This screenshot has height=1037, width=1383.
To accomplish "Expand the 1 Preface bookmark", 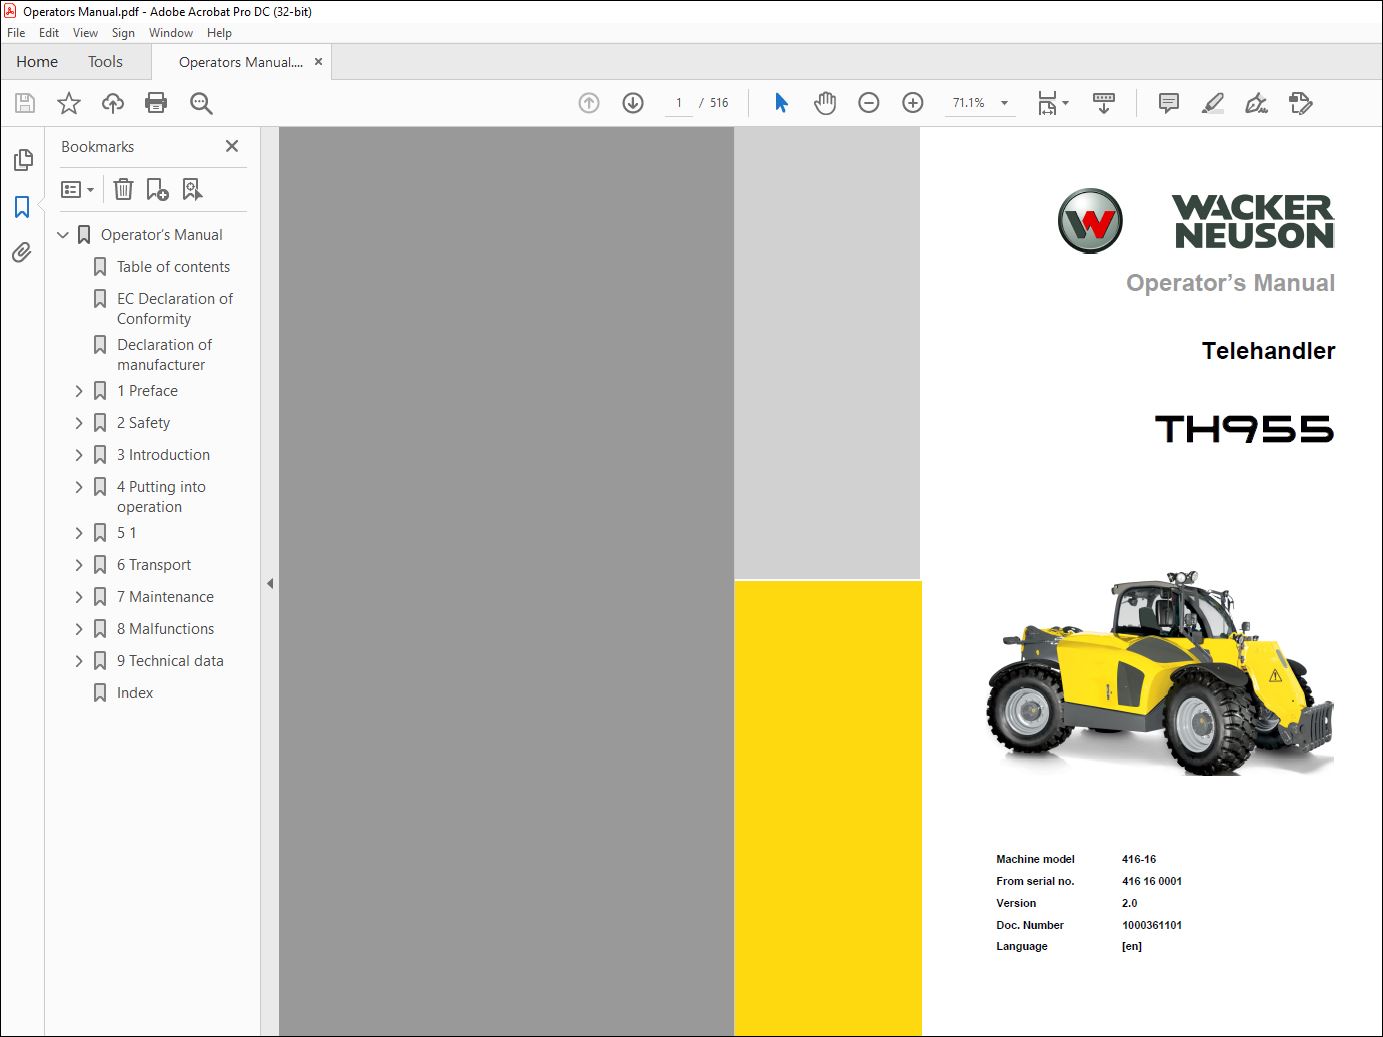I will tap(79, 391).
